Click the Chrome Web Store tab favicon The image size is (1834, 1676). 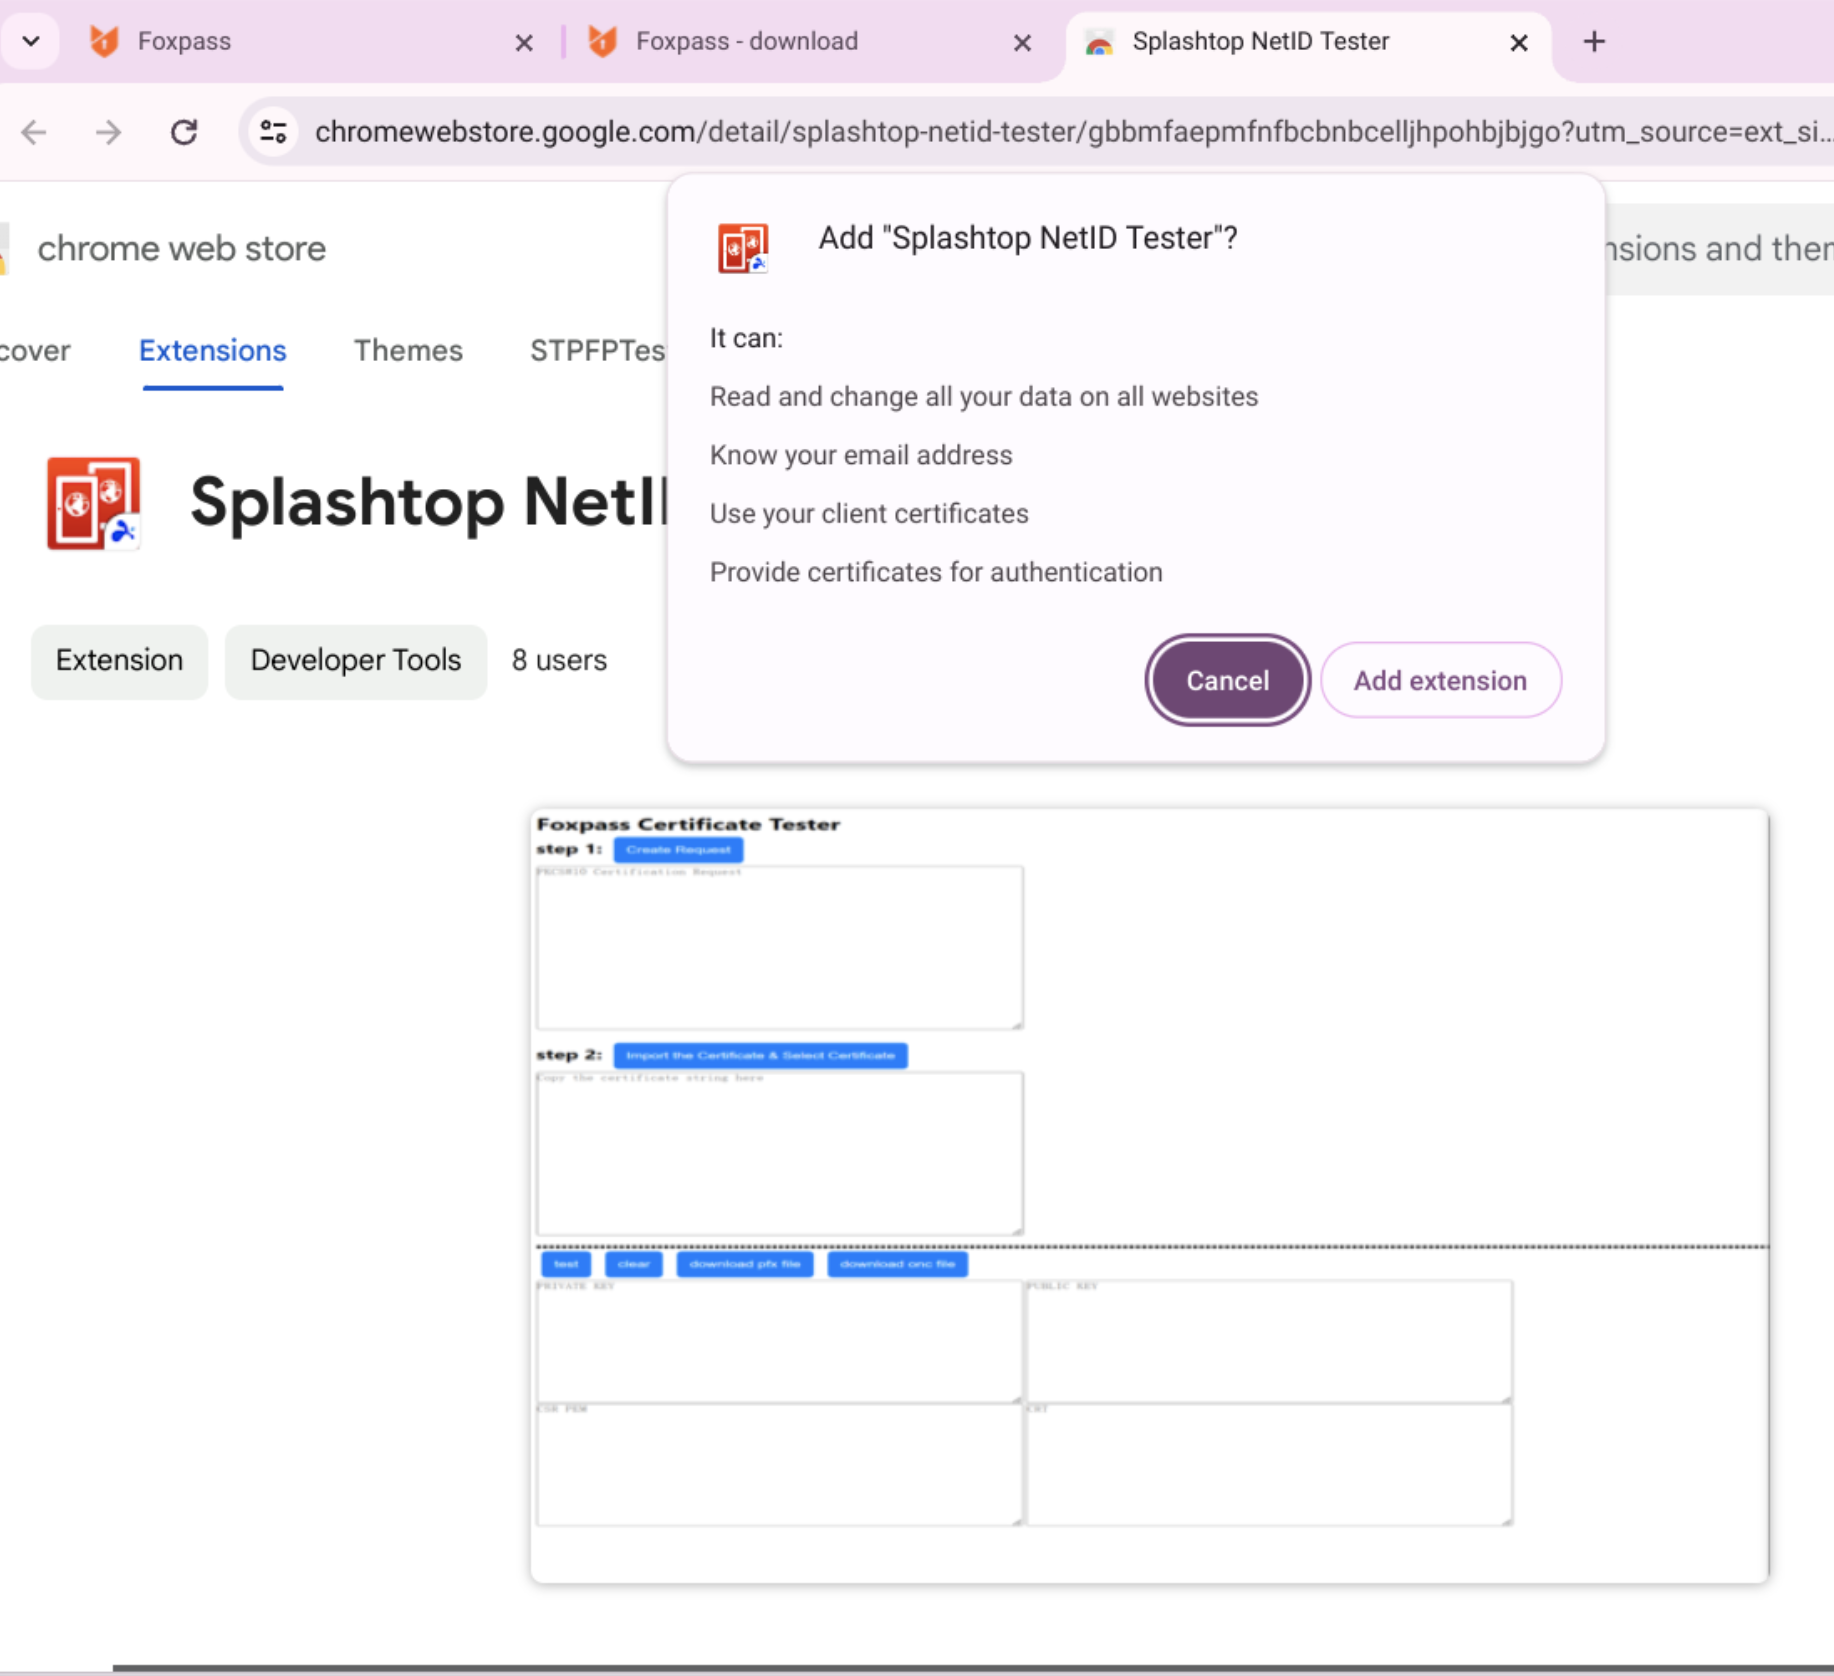click(x=1099, y=42)
